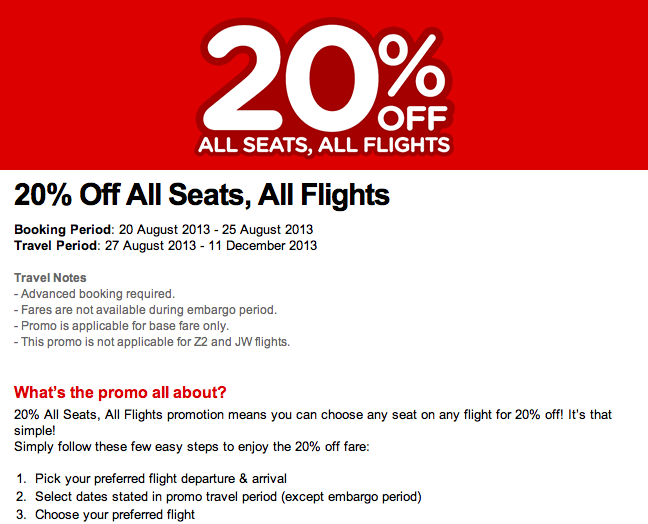Click the '25 August 2013' booking end date
This screenshot has height=524, width=648.
pyautogui.click(x=268, y=229)
